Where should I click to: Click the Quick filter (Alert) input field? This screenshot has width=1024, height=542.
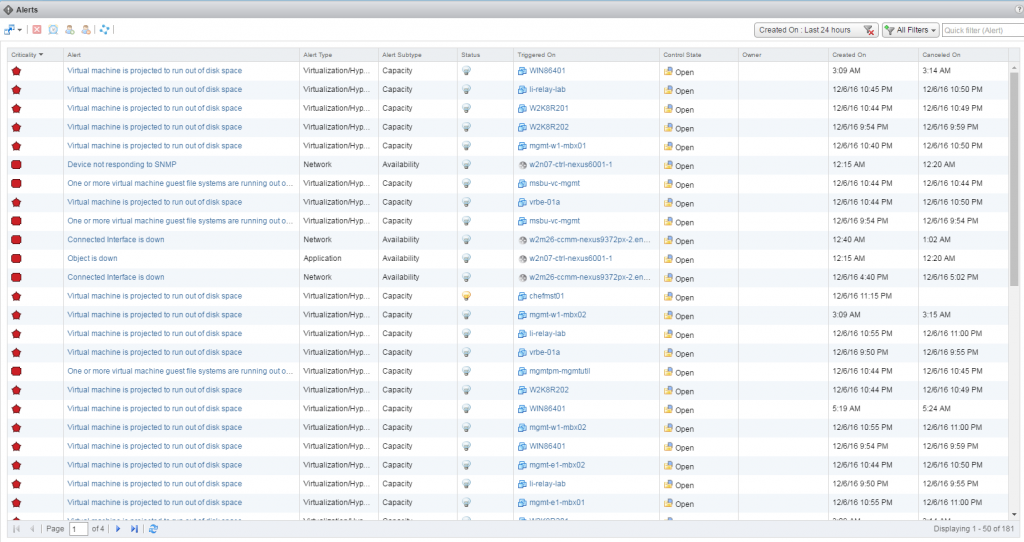pos(981,31)
